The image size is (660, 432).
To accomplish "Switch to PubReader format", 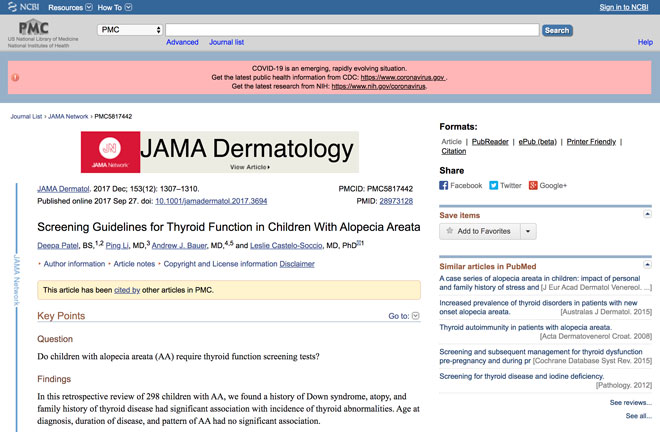I will 490,141.
